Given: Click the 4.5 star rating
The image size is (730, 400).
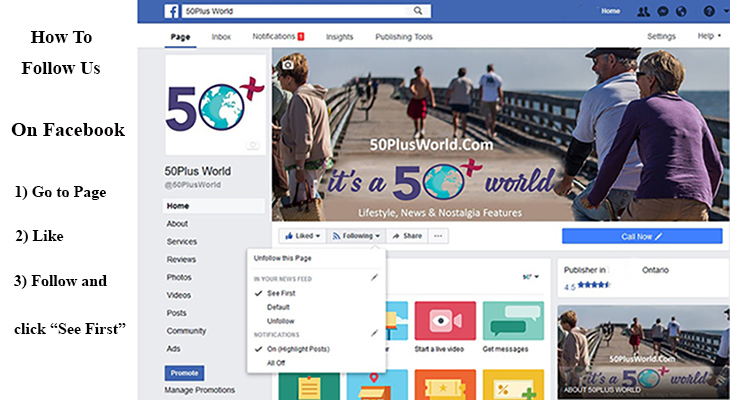Looking at the screenshot, I should pos(587,286).
